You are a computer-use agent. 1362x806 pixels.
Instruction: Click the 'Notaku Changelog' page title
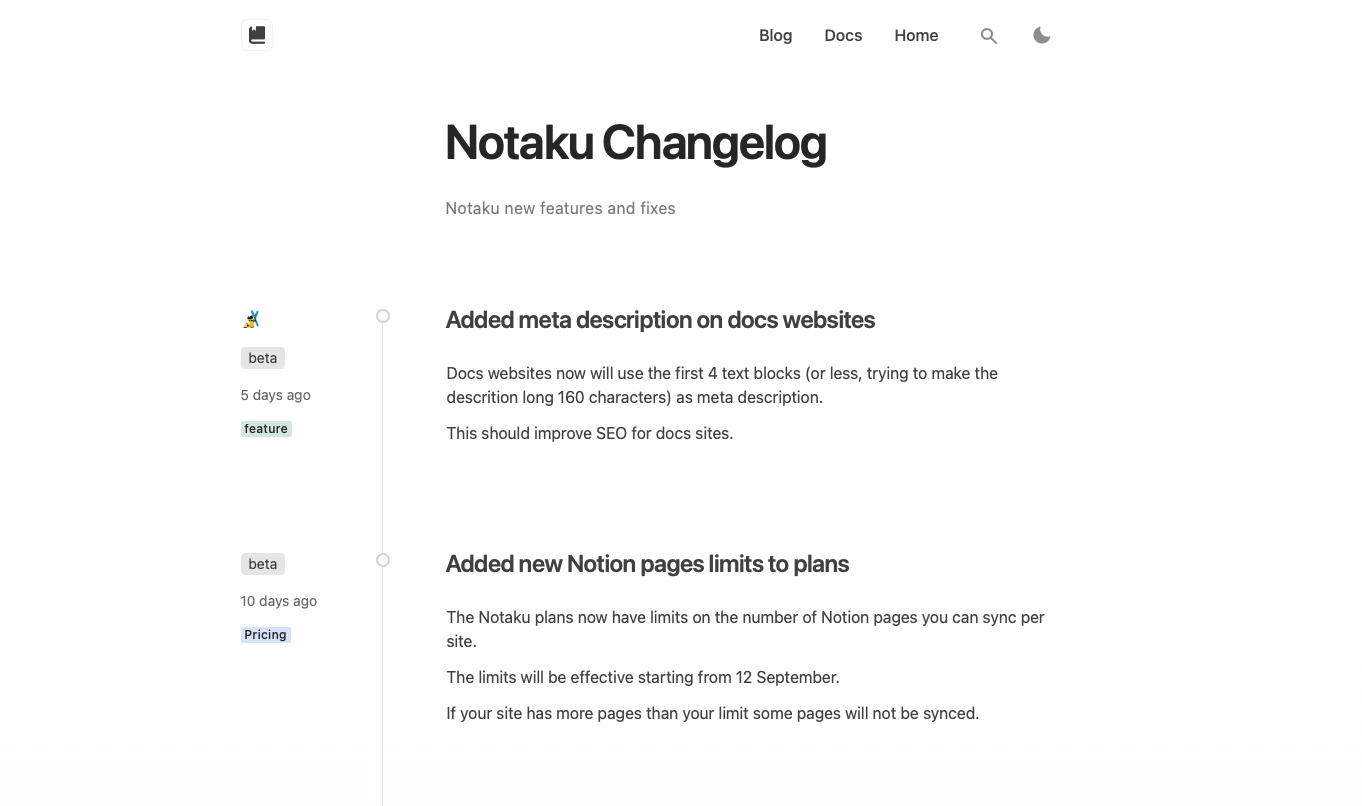click(x=636, y=143)
